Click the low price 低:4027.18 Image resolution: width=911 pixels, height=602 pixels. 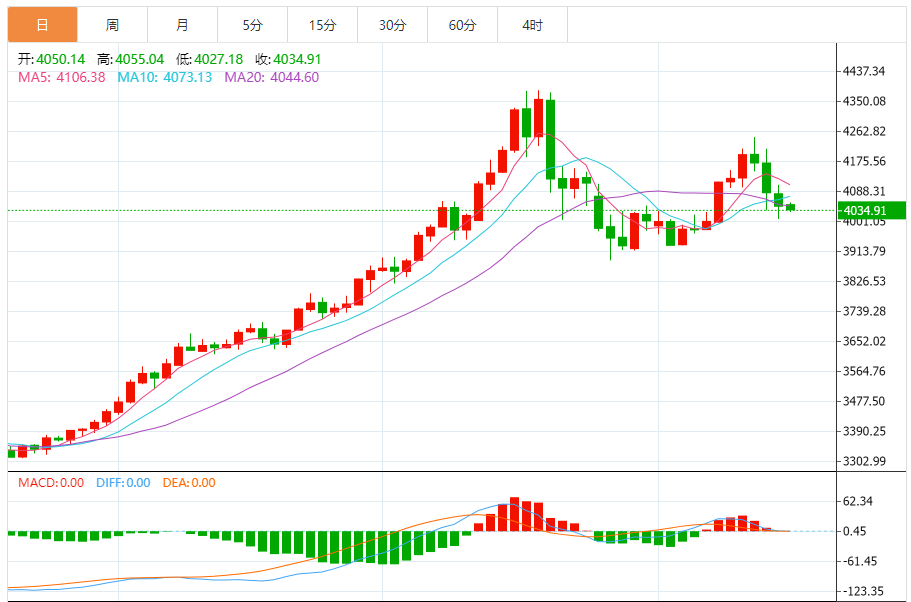click(x=210, y=59)
